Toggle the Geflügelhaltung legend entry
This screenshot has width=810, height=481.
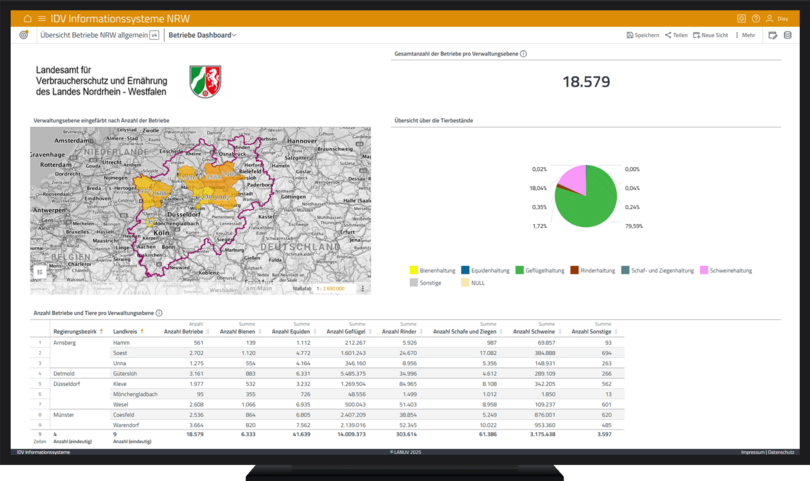540,270
